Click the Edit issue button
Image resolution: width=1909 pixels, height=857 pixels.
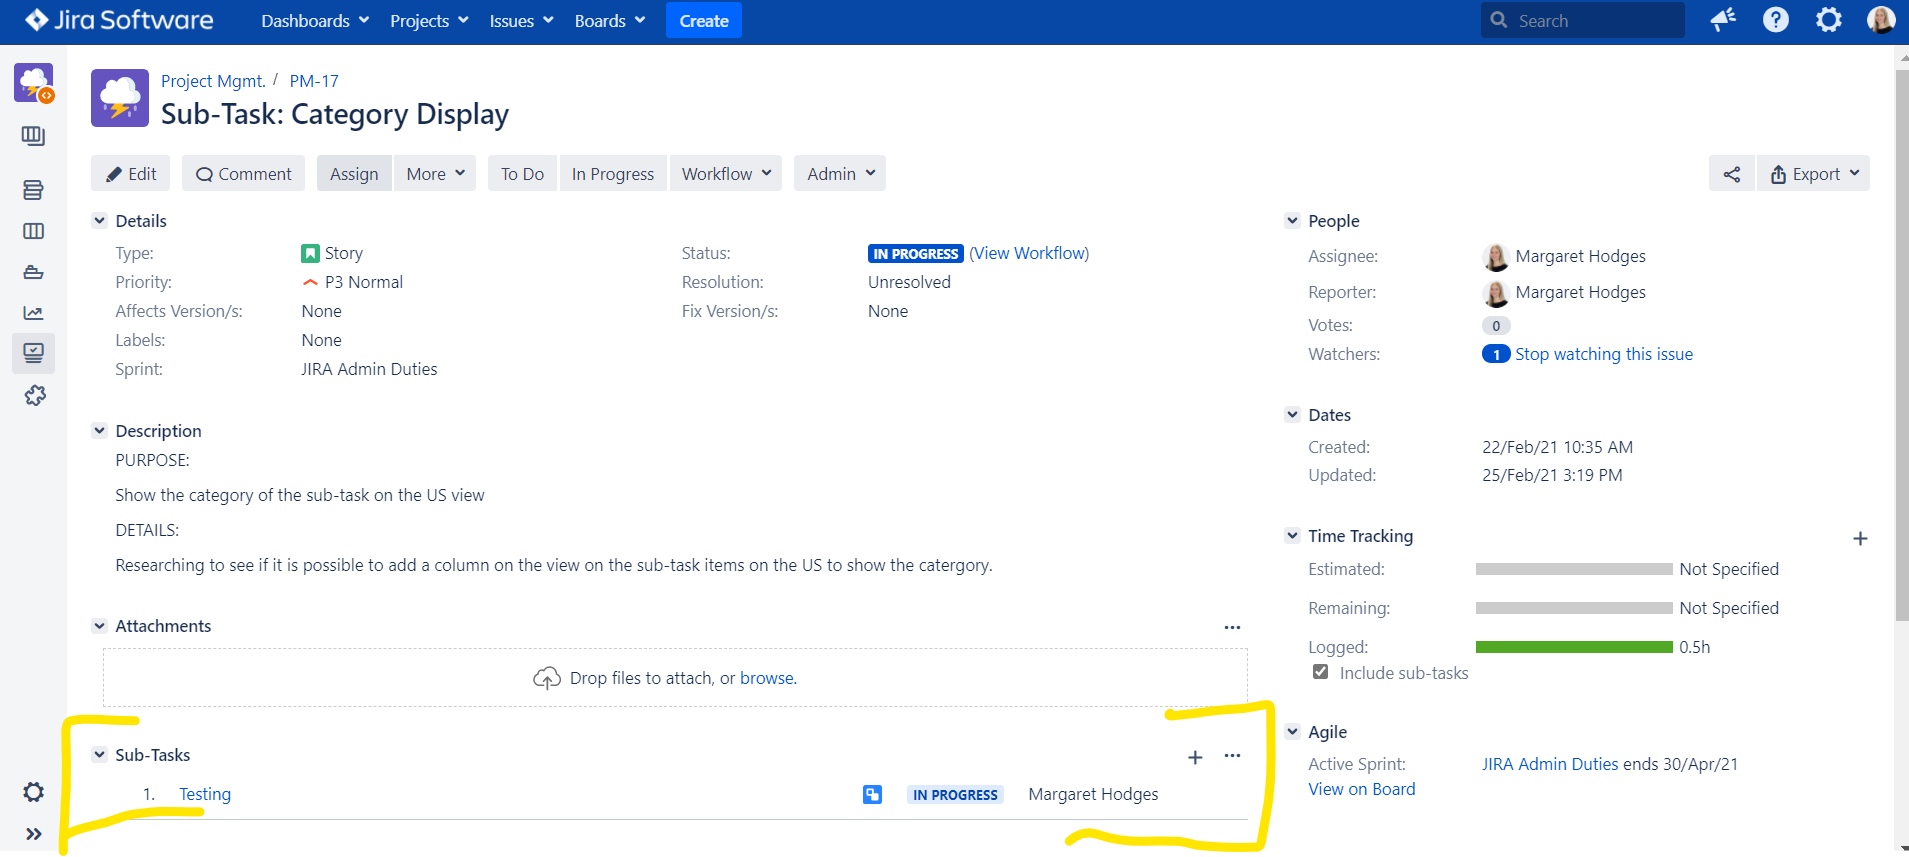click(x=131, y=174)
